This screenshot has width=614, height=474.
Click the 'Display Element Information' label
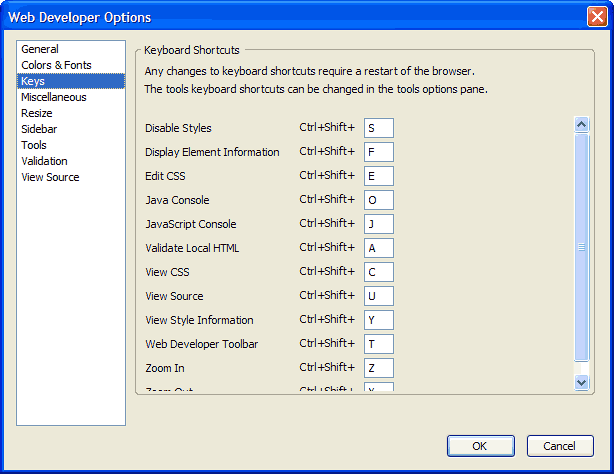(x=212, y=152)
